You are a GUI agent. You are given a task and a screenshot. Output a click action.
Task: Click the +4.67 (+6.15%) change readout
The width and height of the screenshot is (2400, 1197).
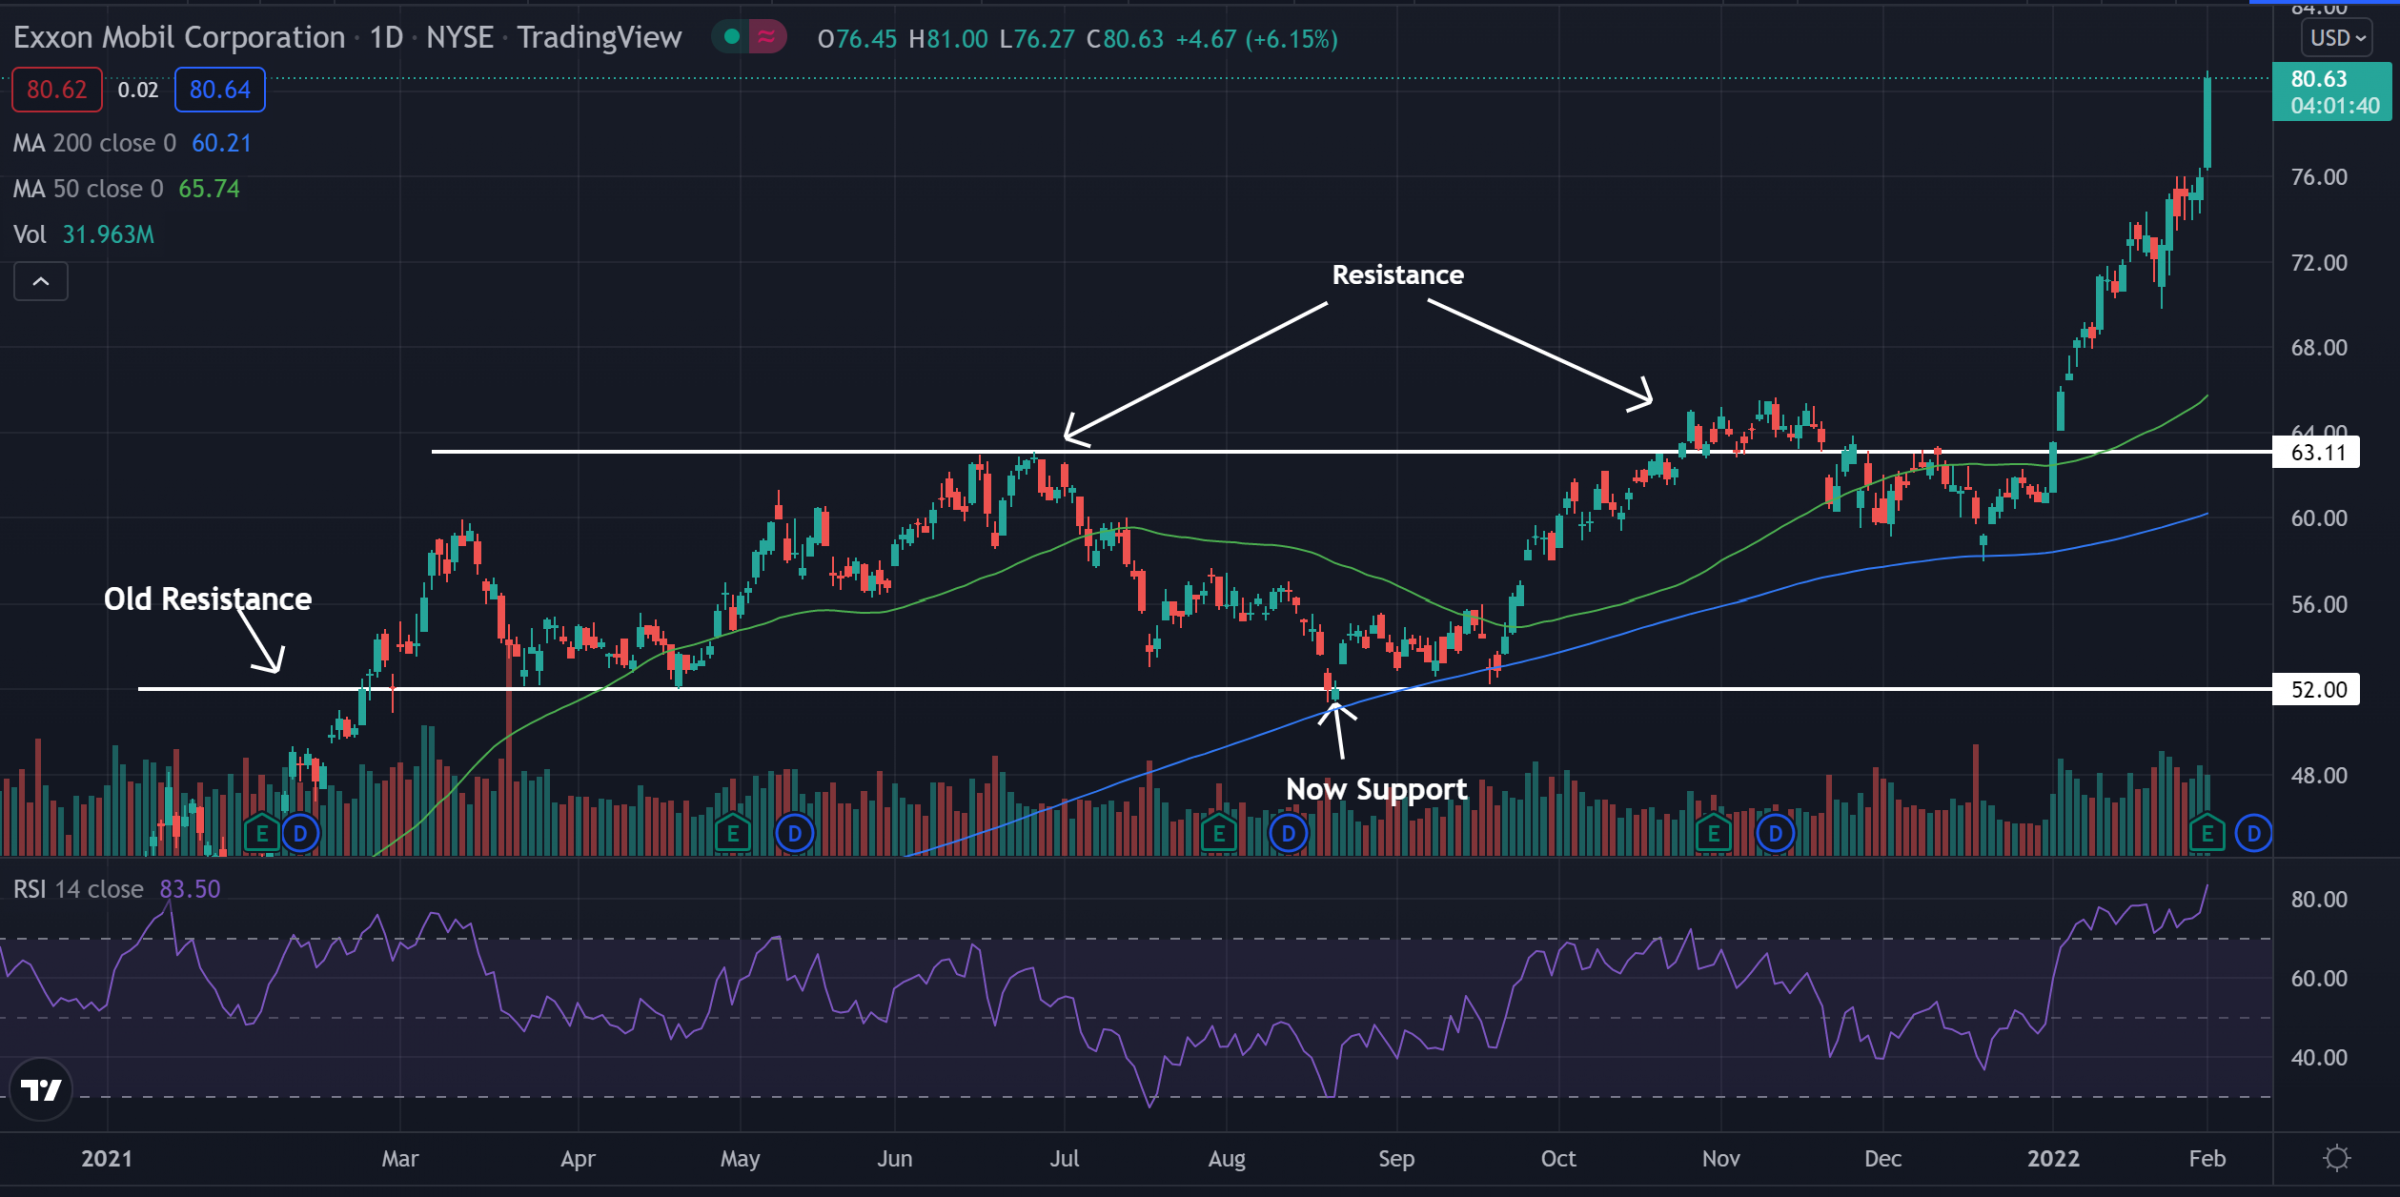(x=1257, y=39)
